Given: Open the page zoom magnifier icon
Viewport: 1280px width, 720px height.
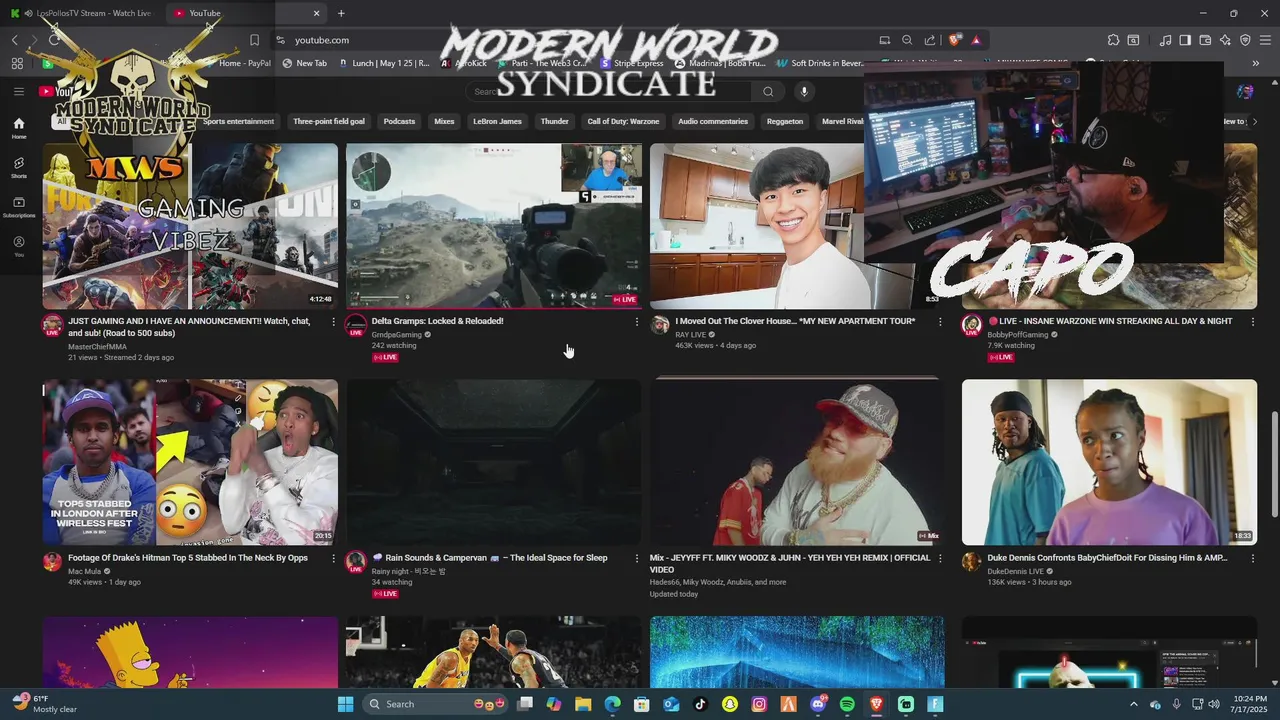Looking at the screenshot, I should click(907, 40).
